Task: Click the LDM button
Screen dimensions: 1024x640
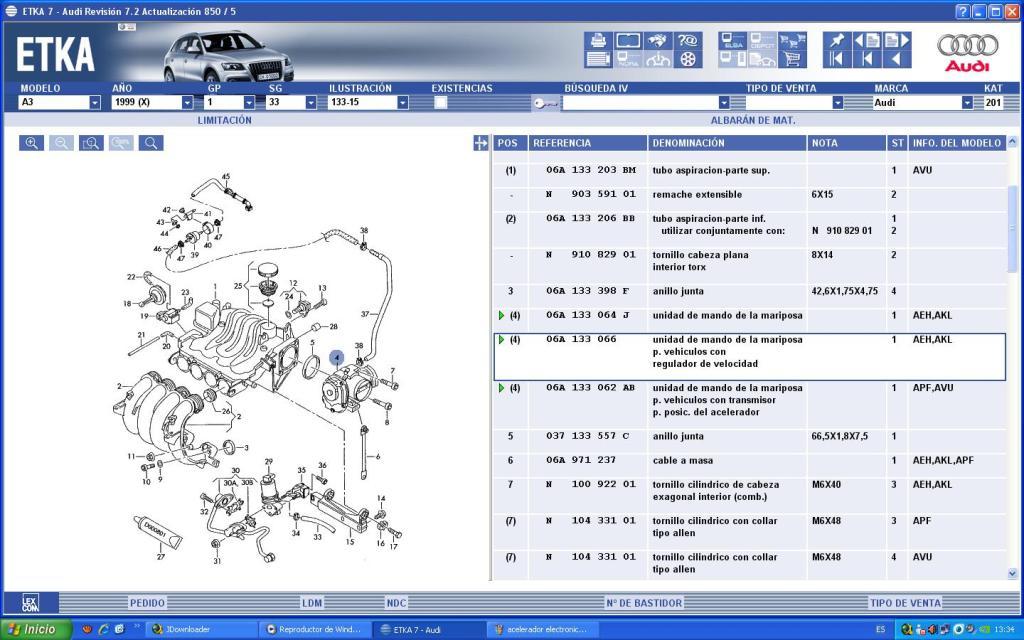Action: pyautogui.click(x=312, y=603)
